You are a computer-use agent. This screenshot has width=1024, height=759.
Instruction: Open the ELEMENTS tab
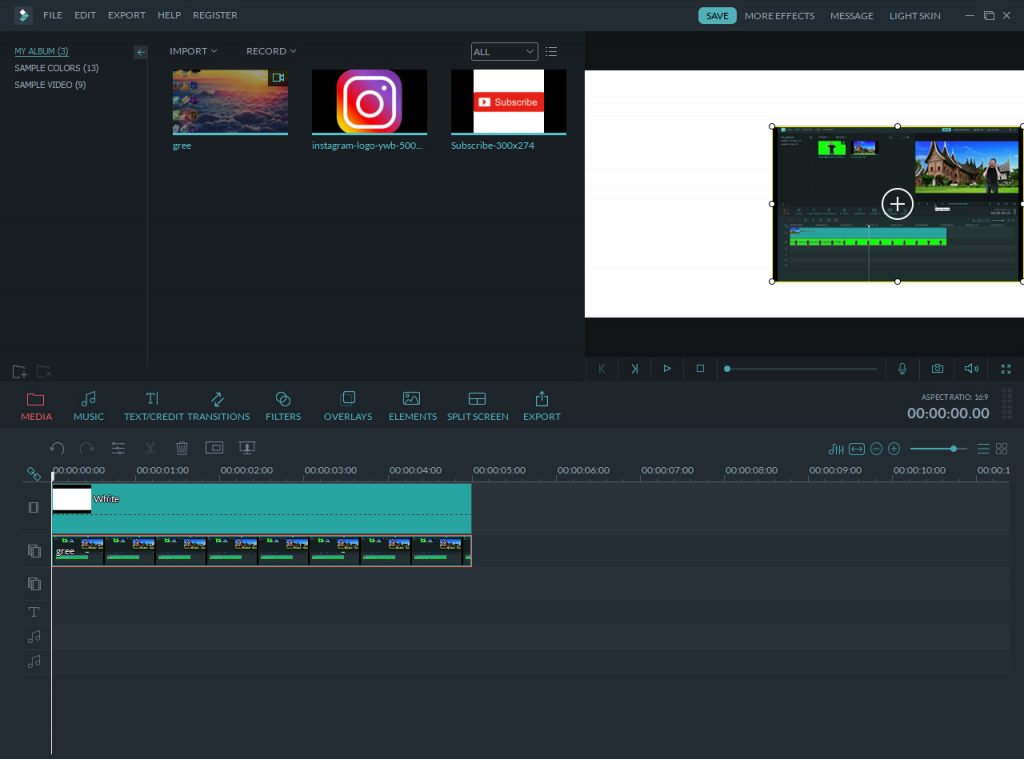[x=412, y=406]
